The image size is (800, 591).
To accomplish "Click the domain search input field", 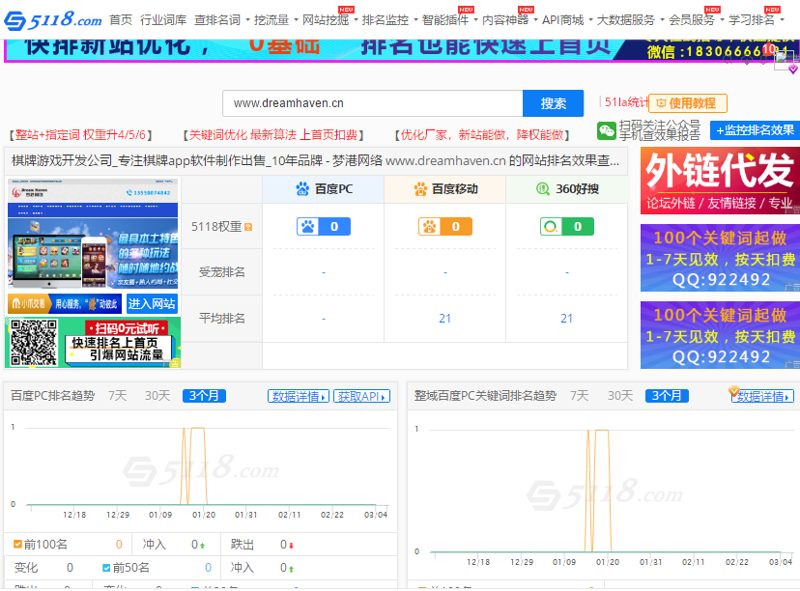I will [x=373, y=104].
